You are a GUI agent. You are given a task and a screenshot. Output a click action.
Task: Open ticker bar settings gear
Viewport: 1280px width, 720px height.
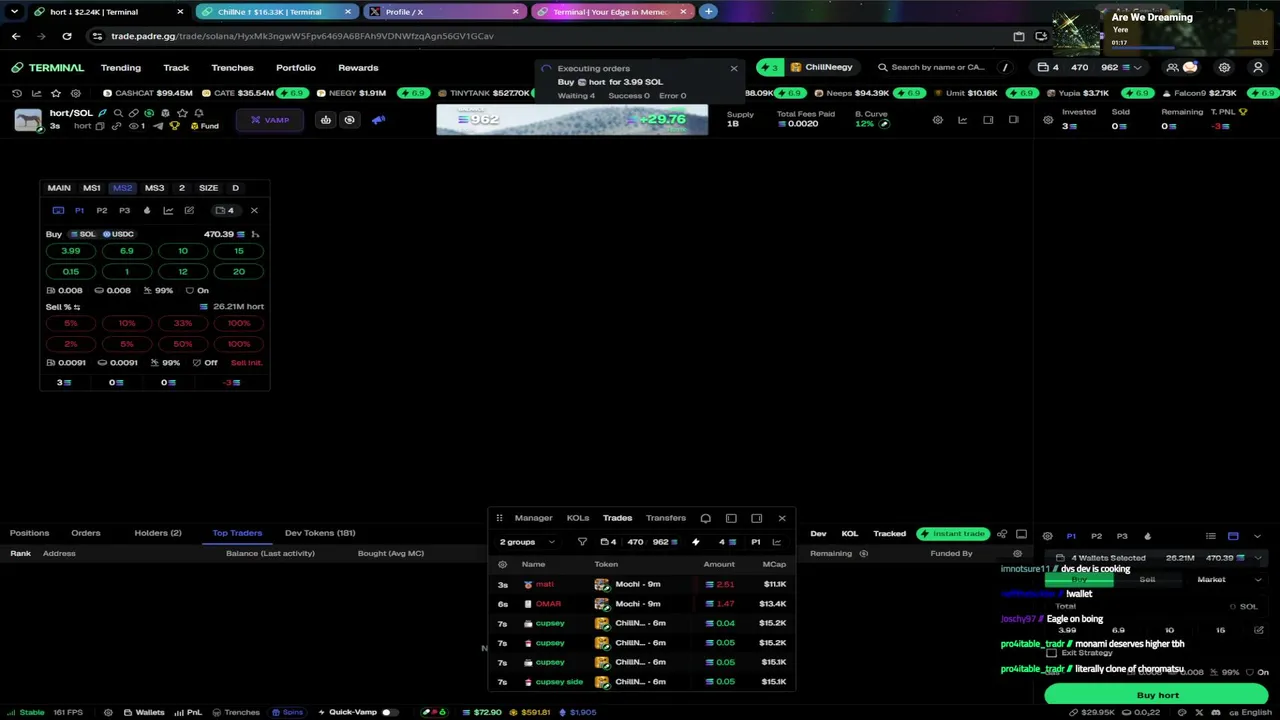coord(76,93)
